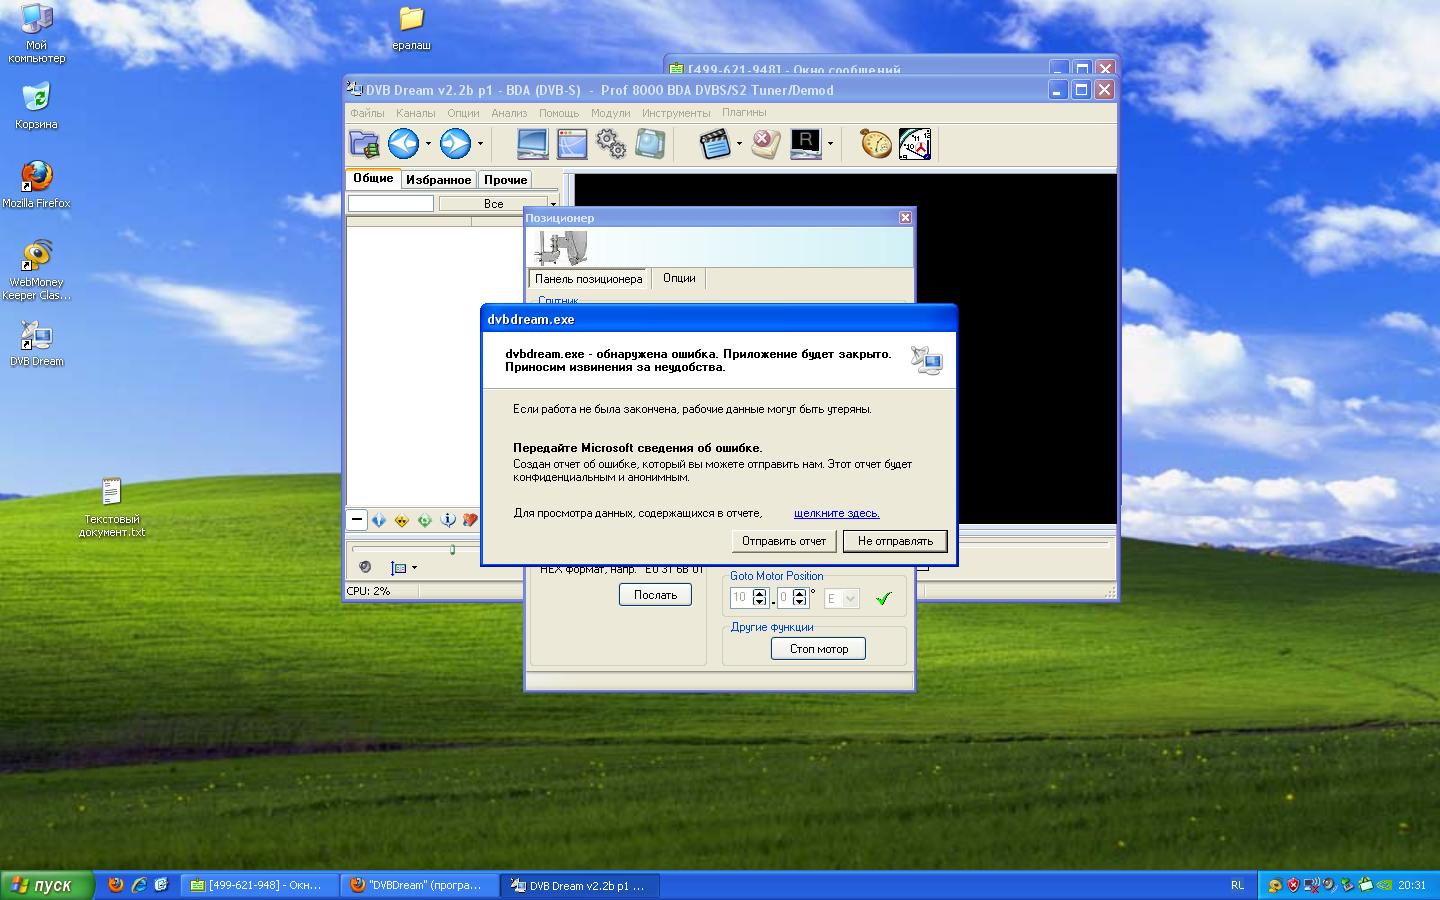Open the Модули menu

pos(610,113)
